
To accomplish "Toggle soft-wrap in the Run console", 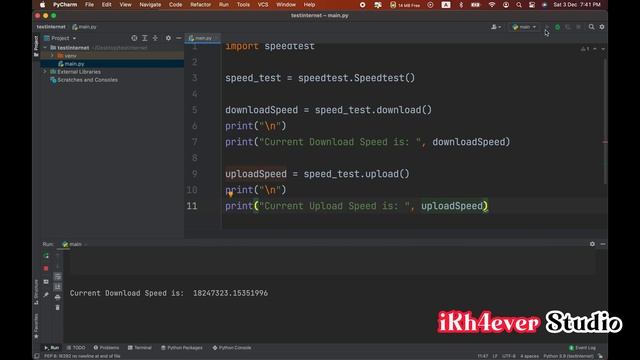I will (58, 276).
